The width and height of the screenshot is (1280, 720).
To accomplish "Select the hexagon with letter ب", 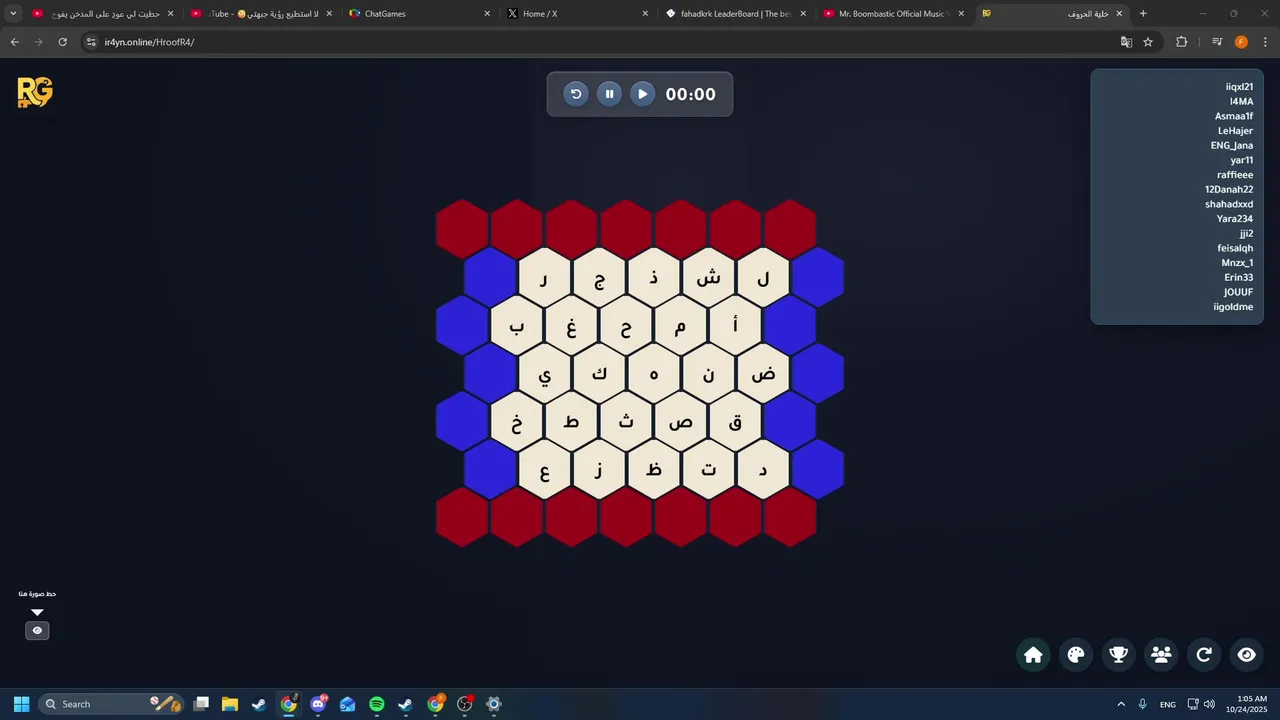I will tap(517, 326).
